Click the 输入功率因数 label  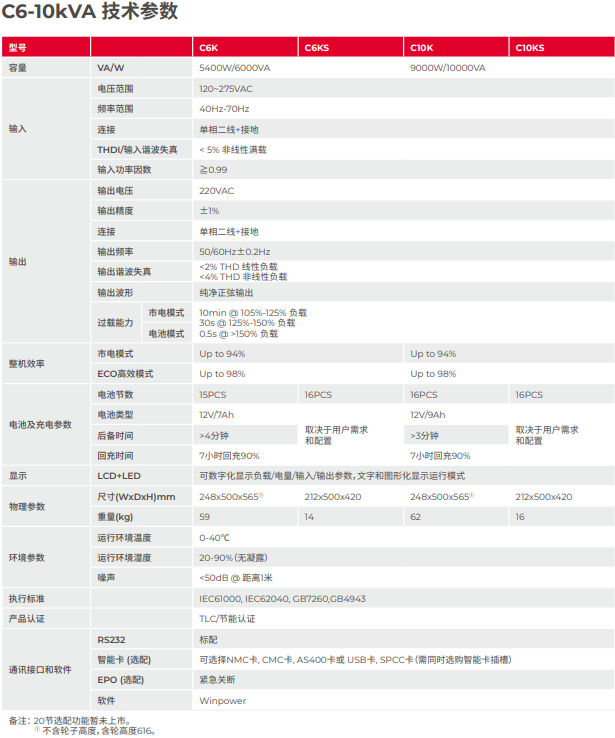124,170
